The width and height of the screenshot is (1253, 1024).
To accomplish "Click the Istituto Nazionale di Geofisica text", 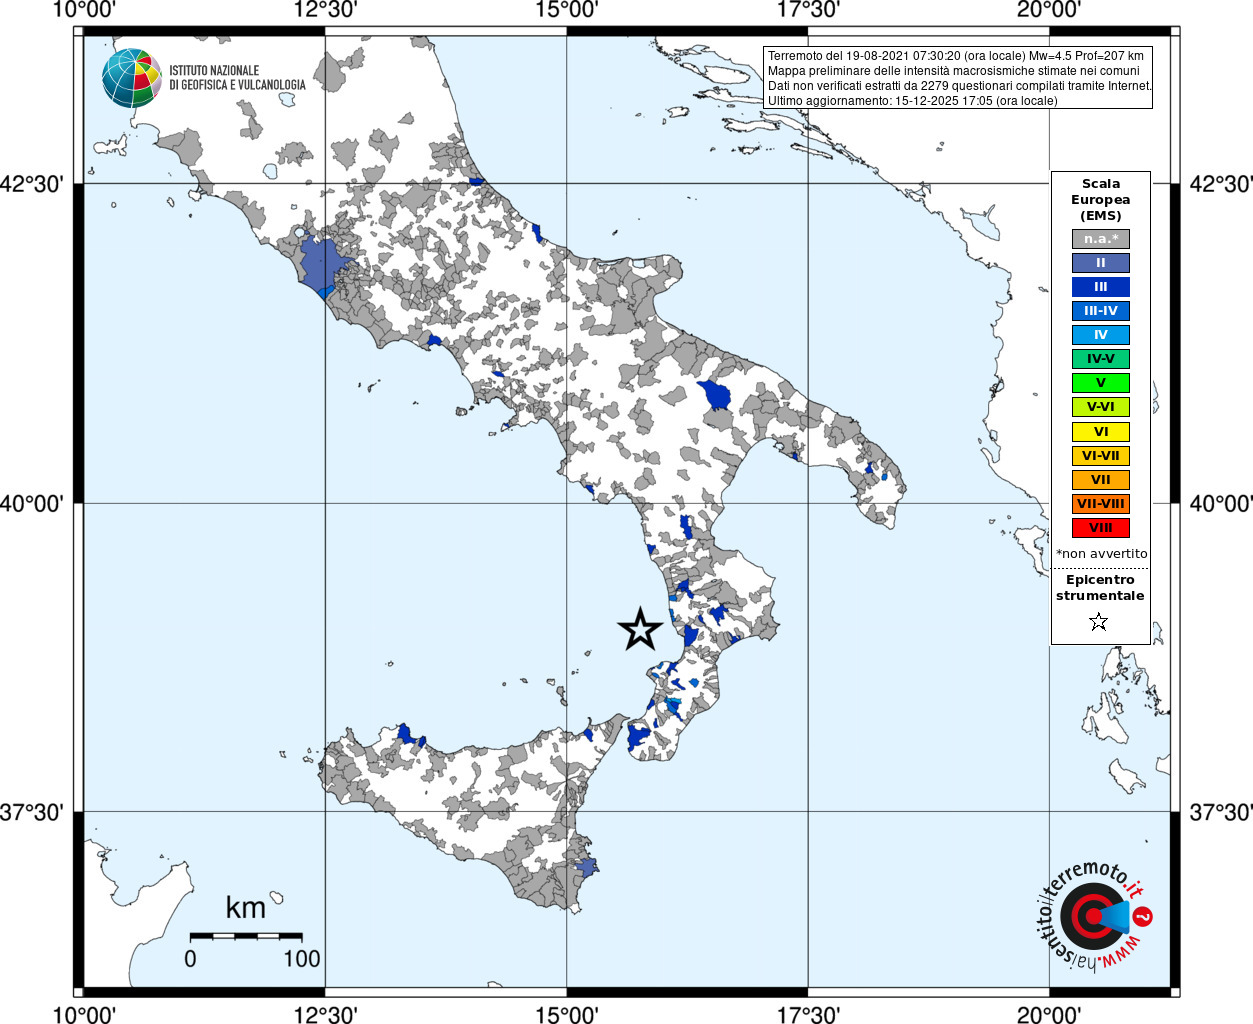I will (237, 78).
